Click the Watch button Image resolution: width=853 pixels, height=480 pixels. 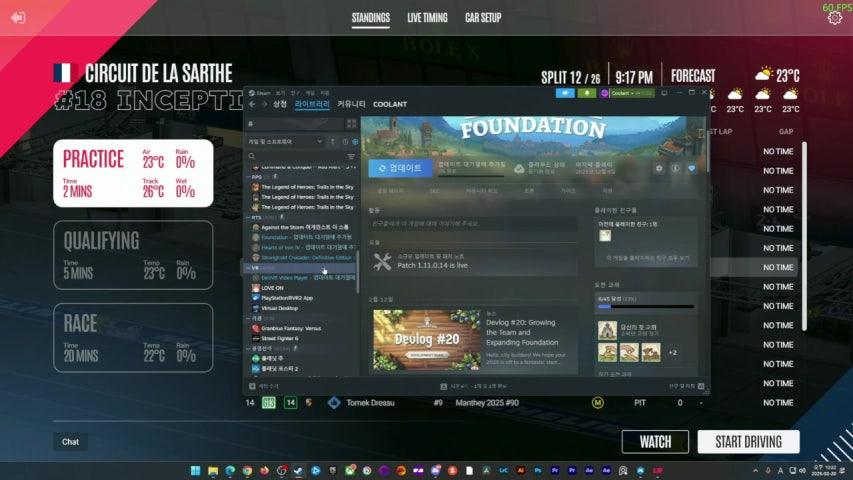655,442
